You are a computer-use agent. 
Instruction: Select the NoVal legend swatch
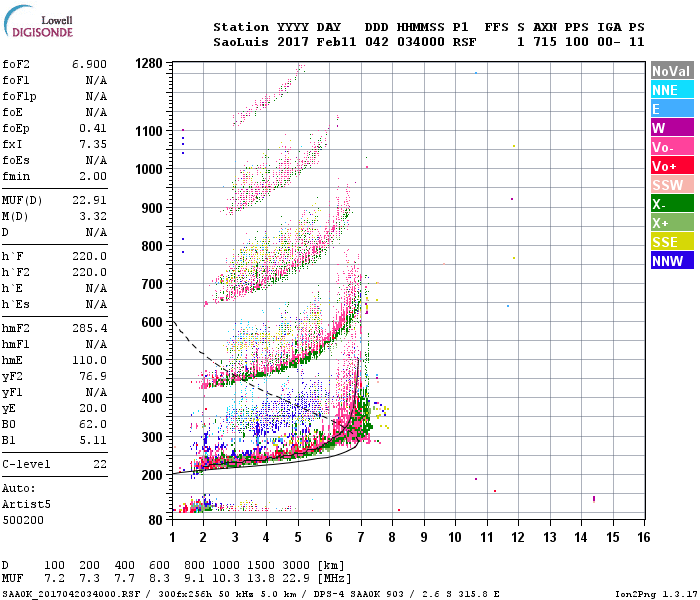click(x=672, y=71)
